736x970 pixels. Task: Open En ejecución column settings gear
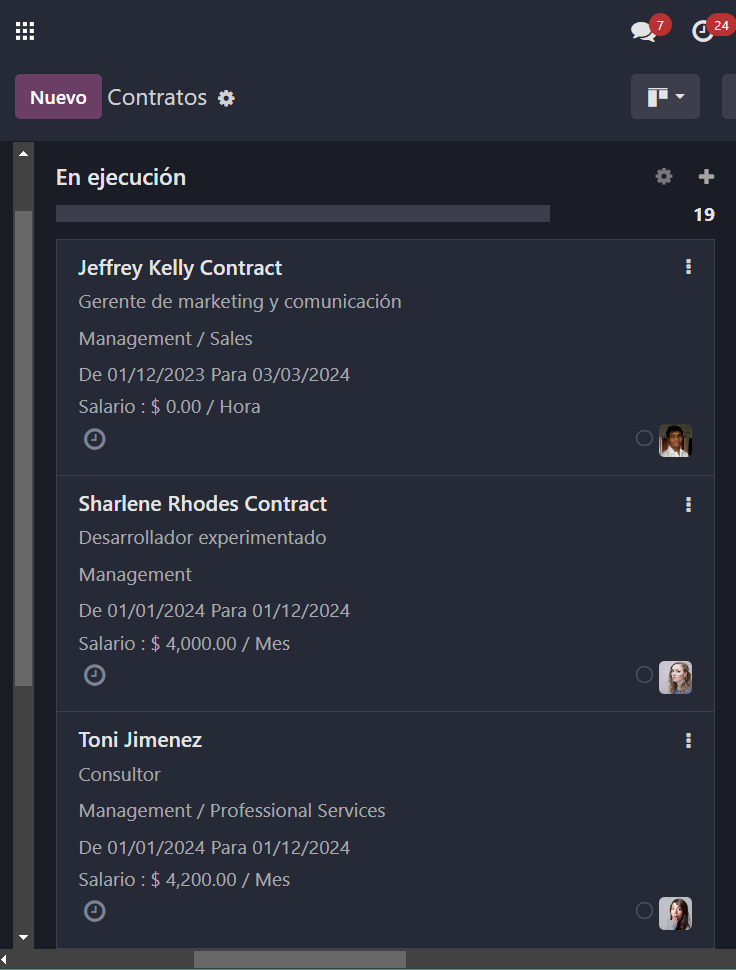click(664, 177)
